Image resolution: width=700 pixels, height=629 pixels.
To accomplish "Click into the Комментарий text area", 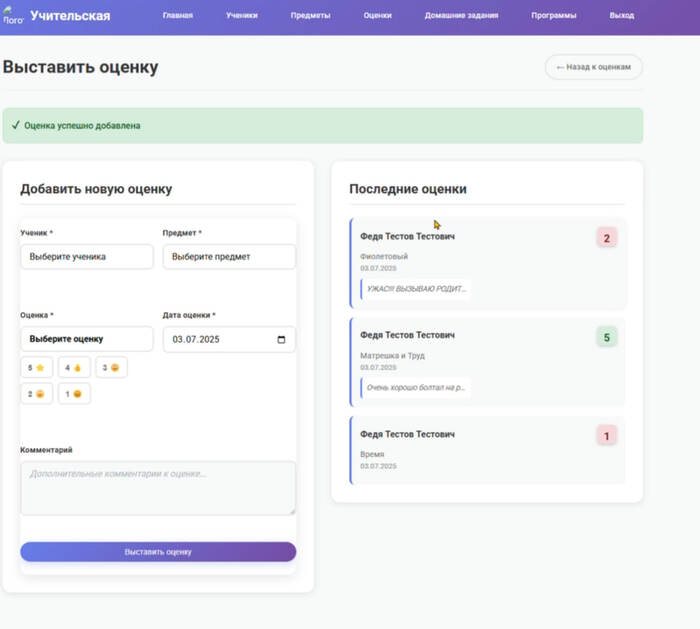I will point(158,488).
